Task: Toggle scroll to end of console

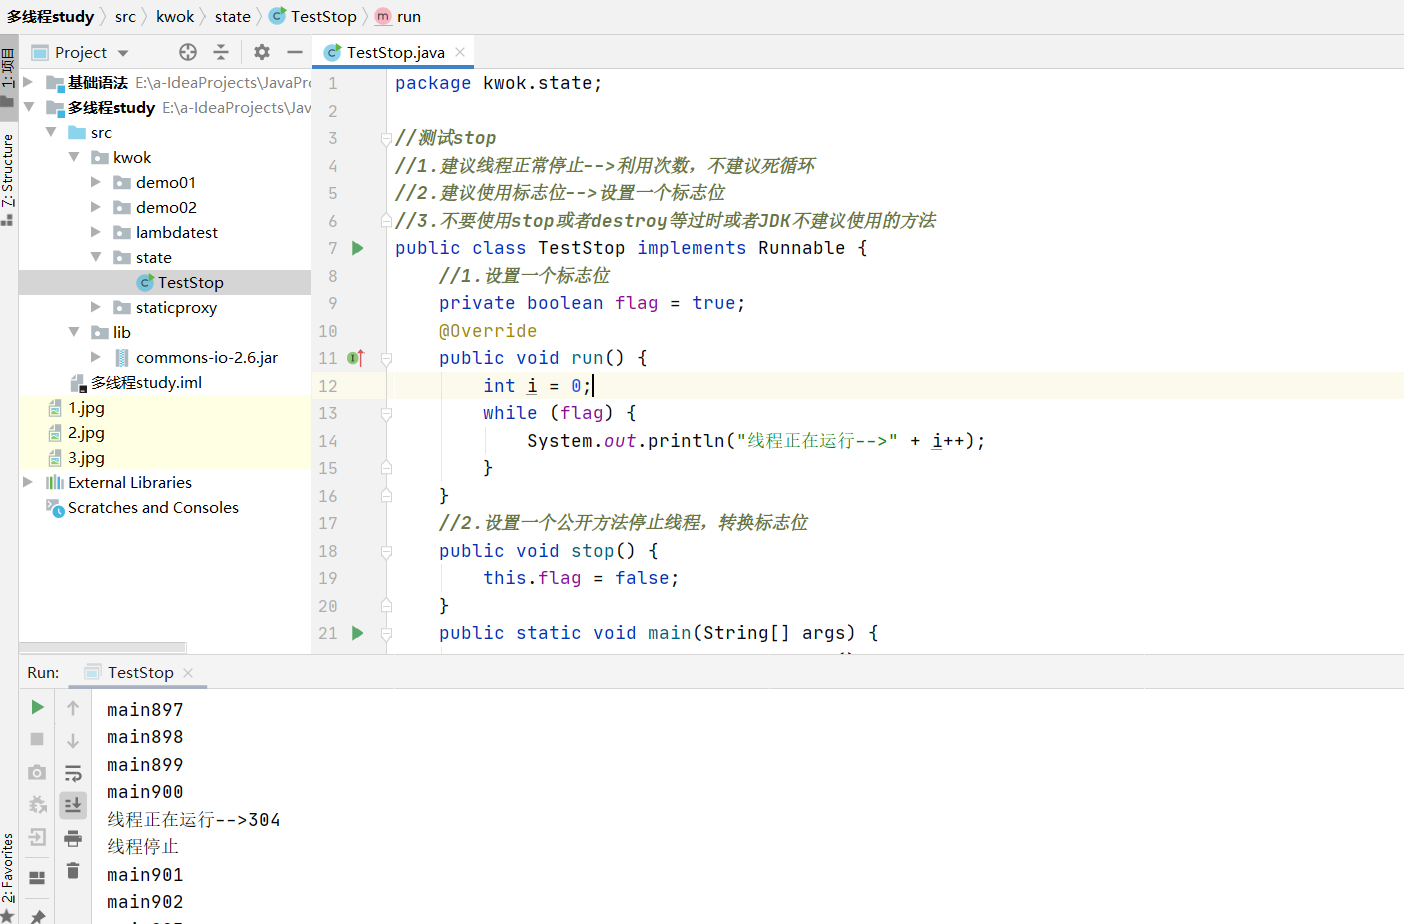Action: click(x=73, y=805)
